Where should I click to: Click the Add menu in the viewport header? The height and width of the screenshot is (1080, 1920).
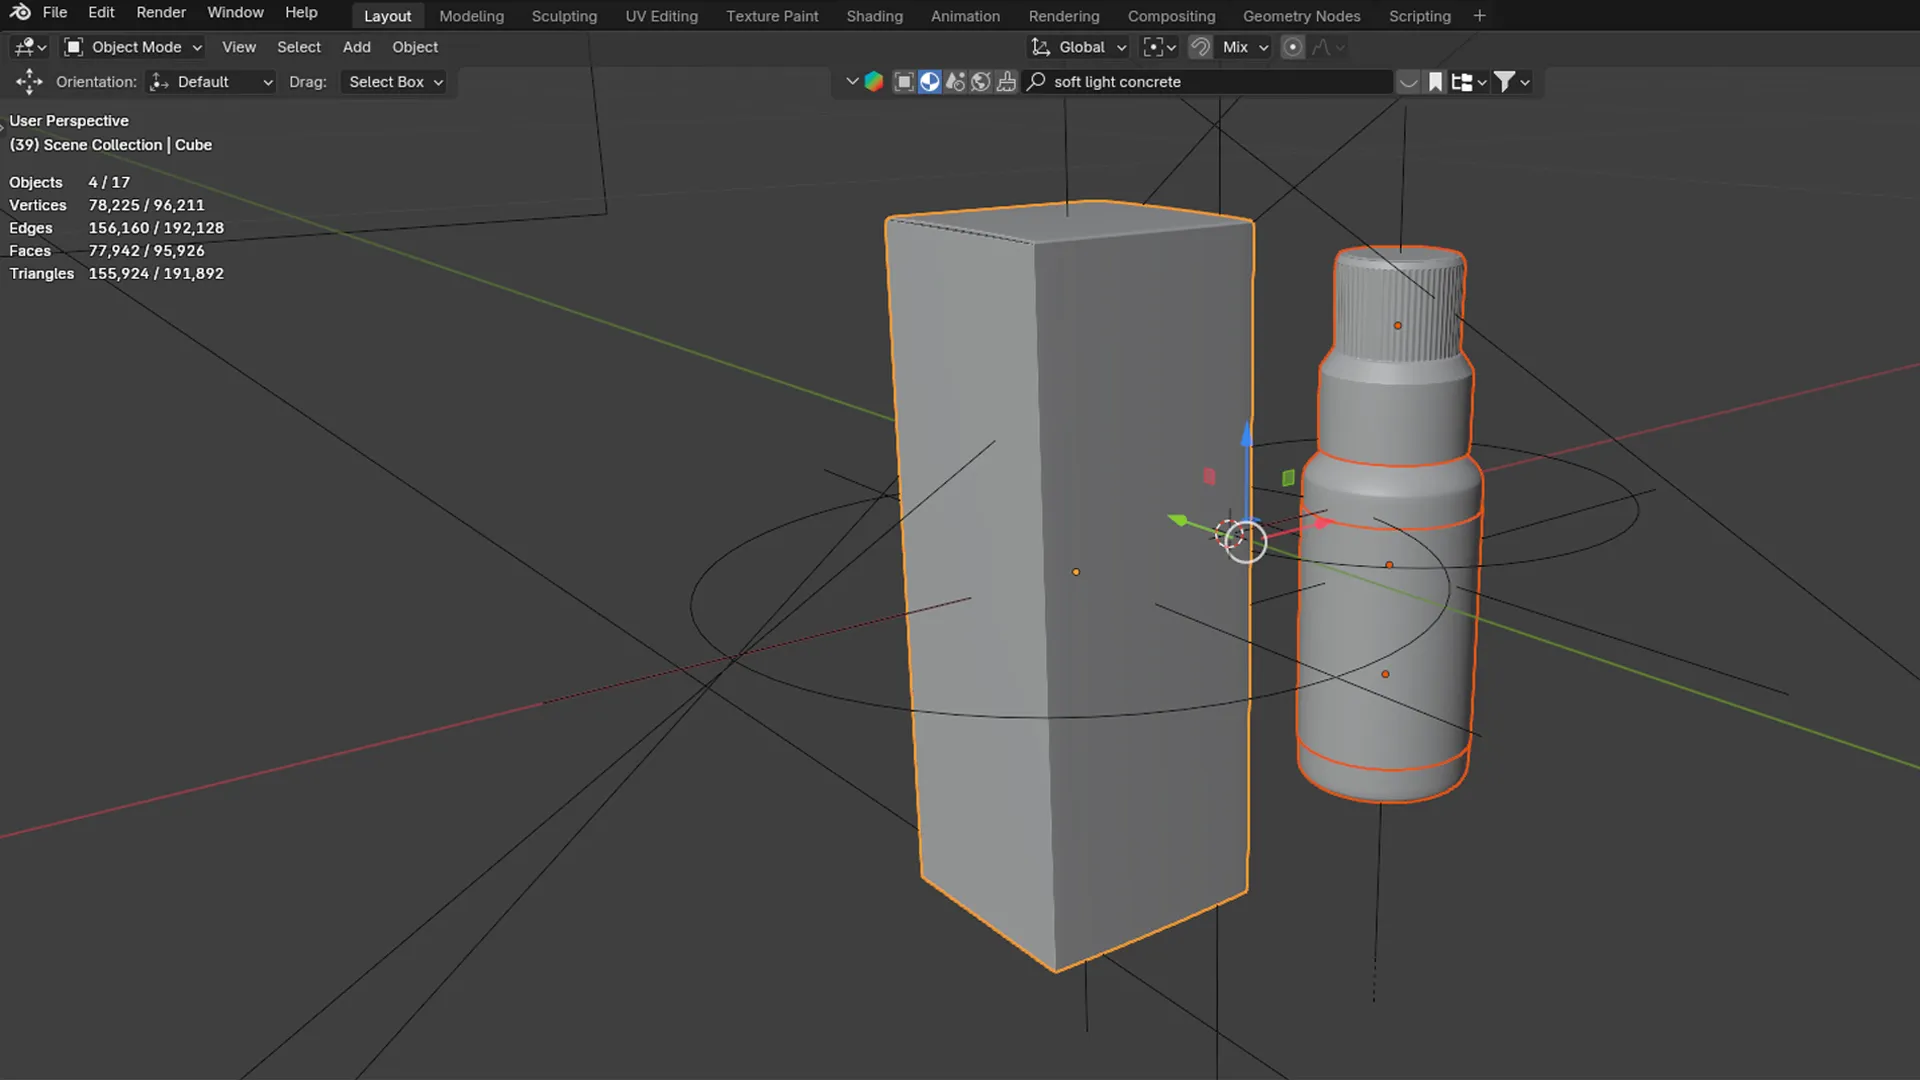pos(356,47)
